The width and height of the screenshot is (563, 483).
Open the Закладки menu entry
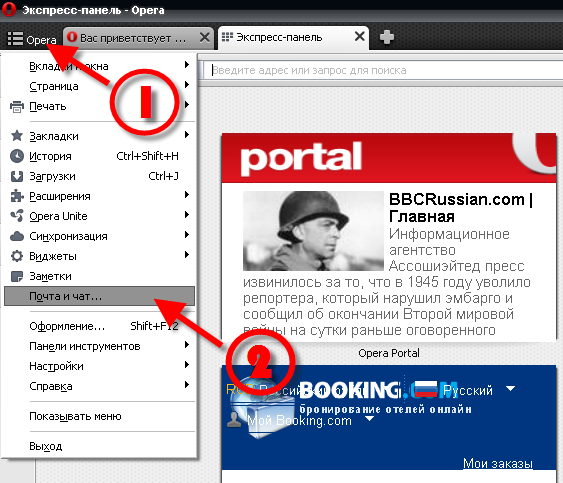(100, 136)
